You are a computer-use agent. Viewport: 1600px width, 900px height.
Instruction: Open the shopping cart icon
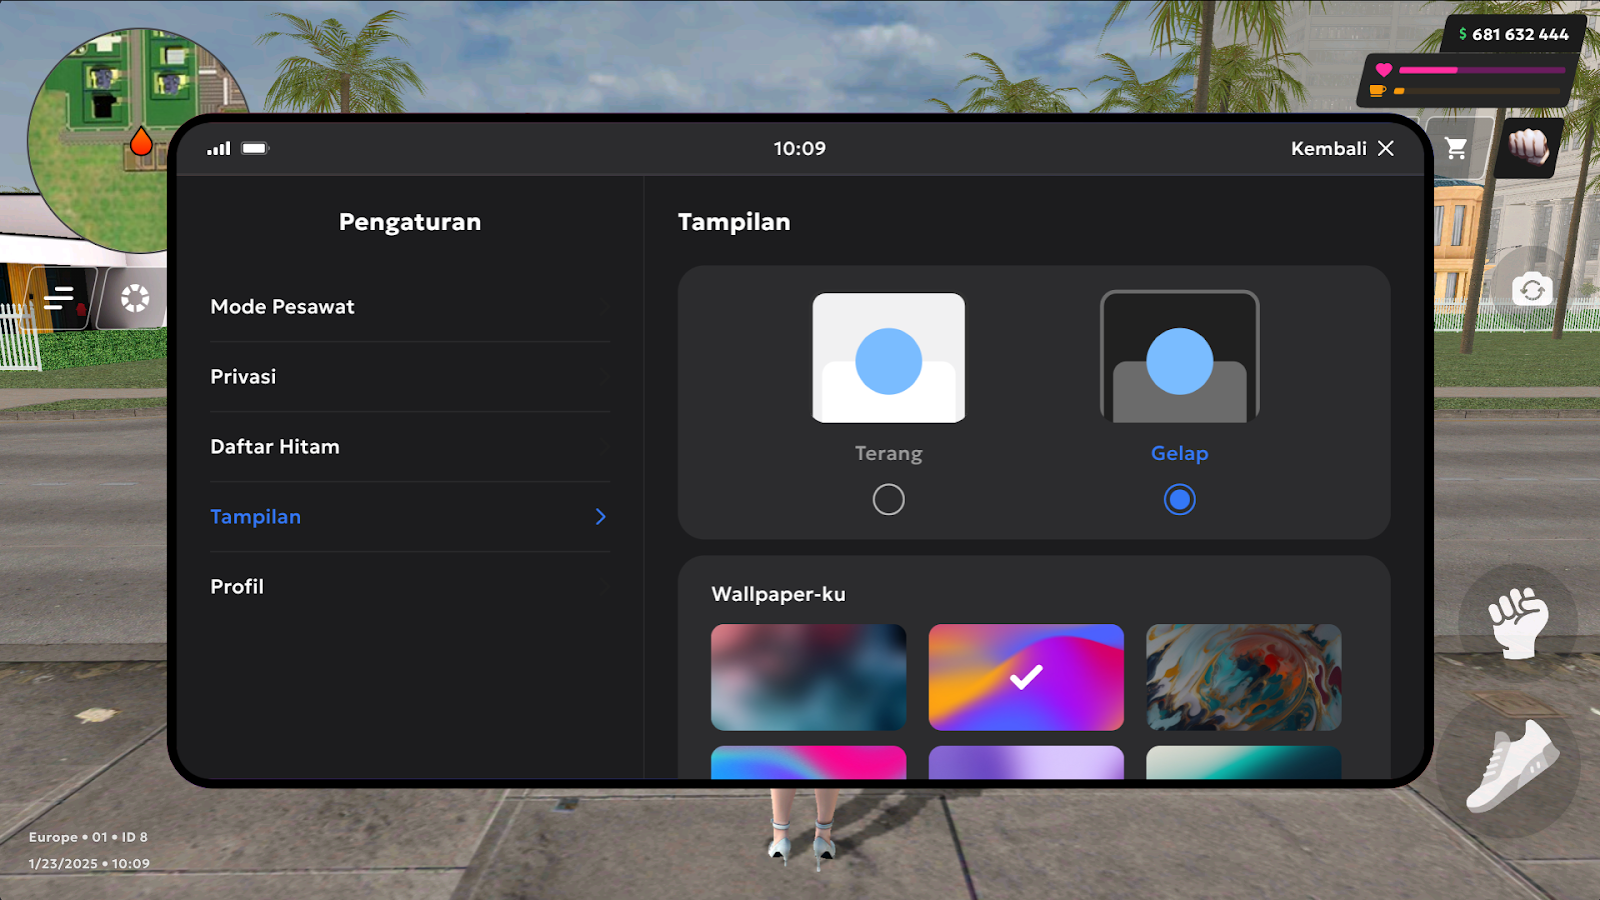[1456, 149]
